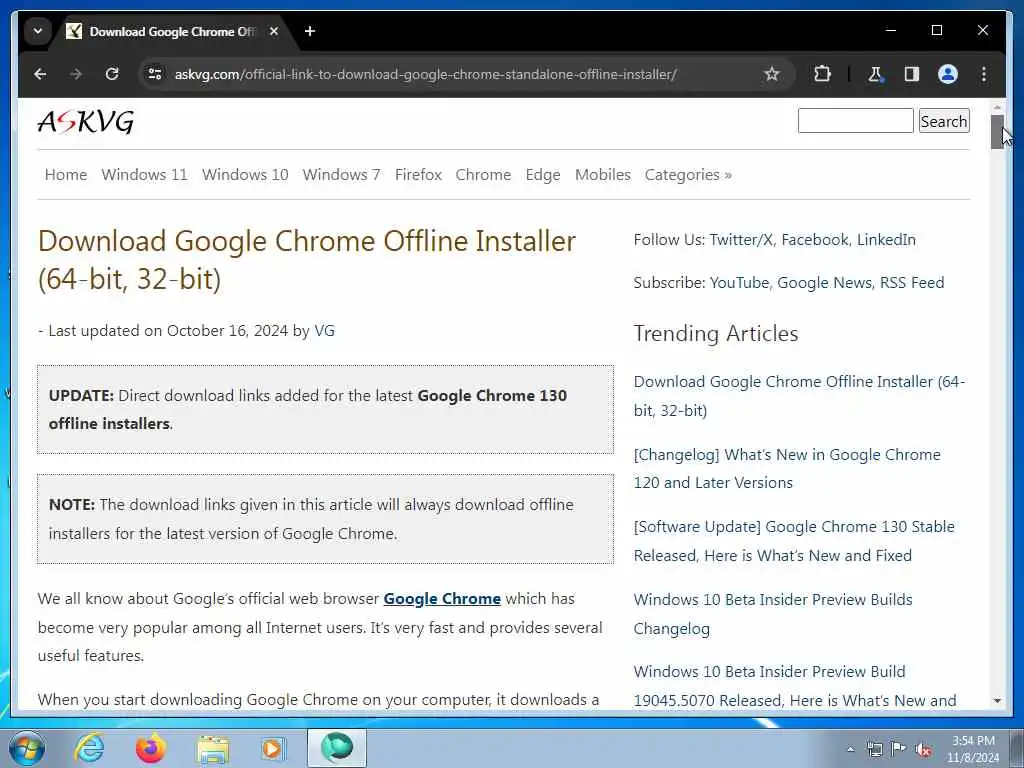This screenshot has height=768, width=1024.
Task: Click the Search button
Action: coord(944,121)
